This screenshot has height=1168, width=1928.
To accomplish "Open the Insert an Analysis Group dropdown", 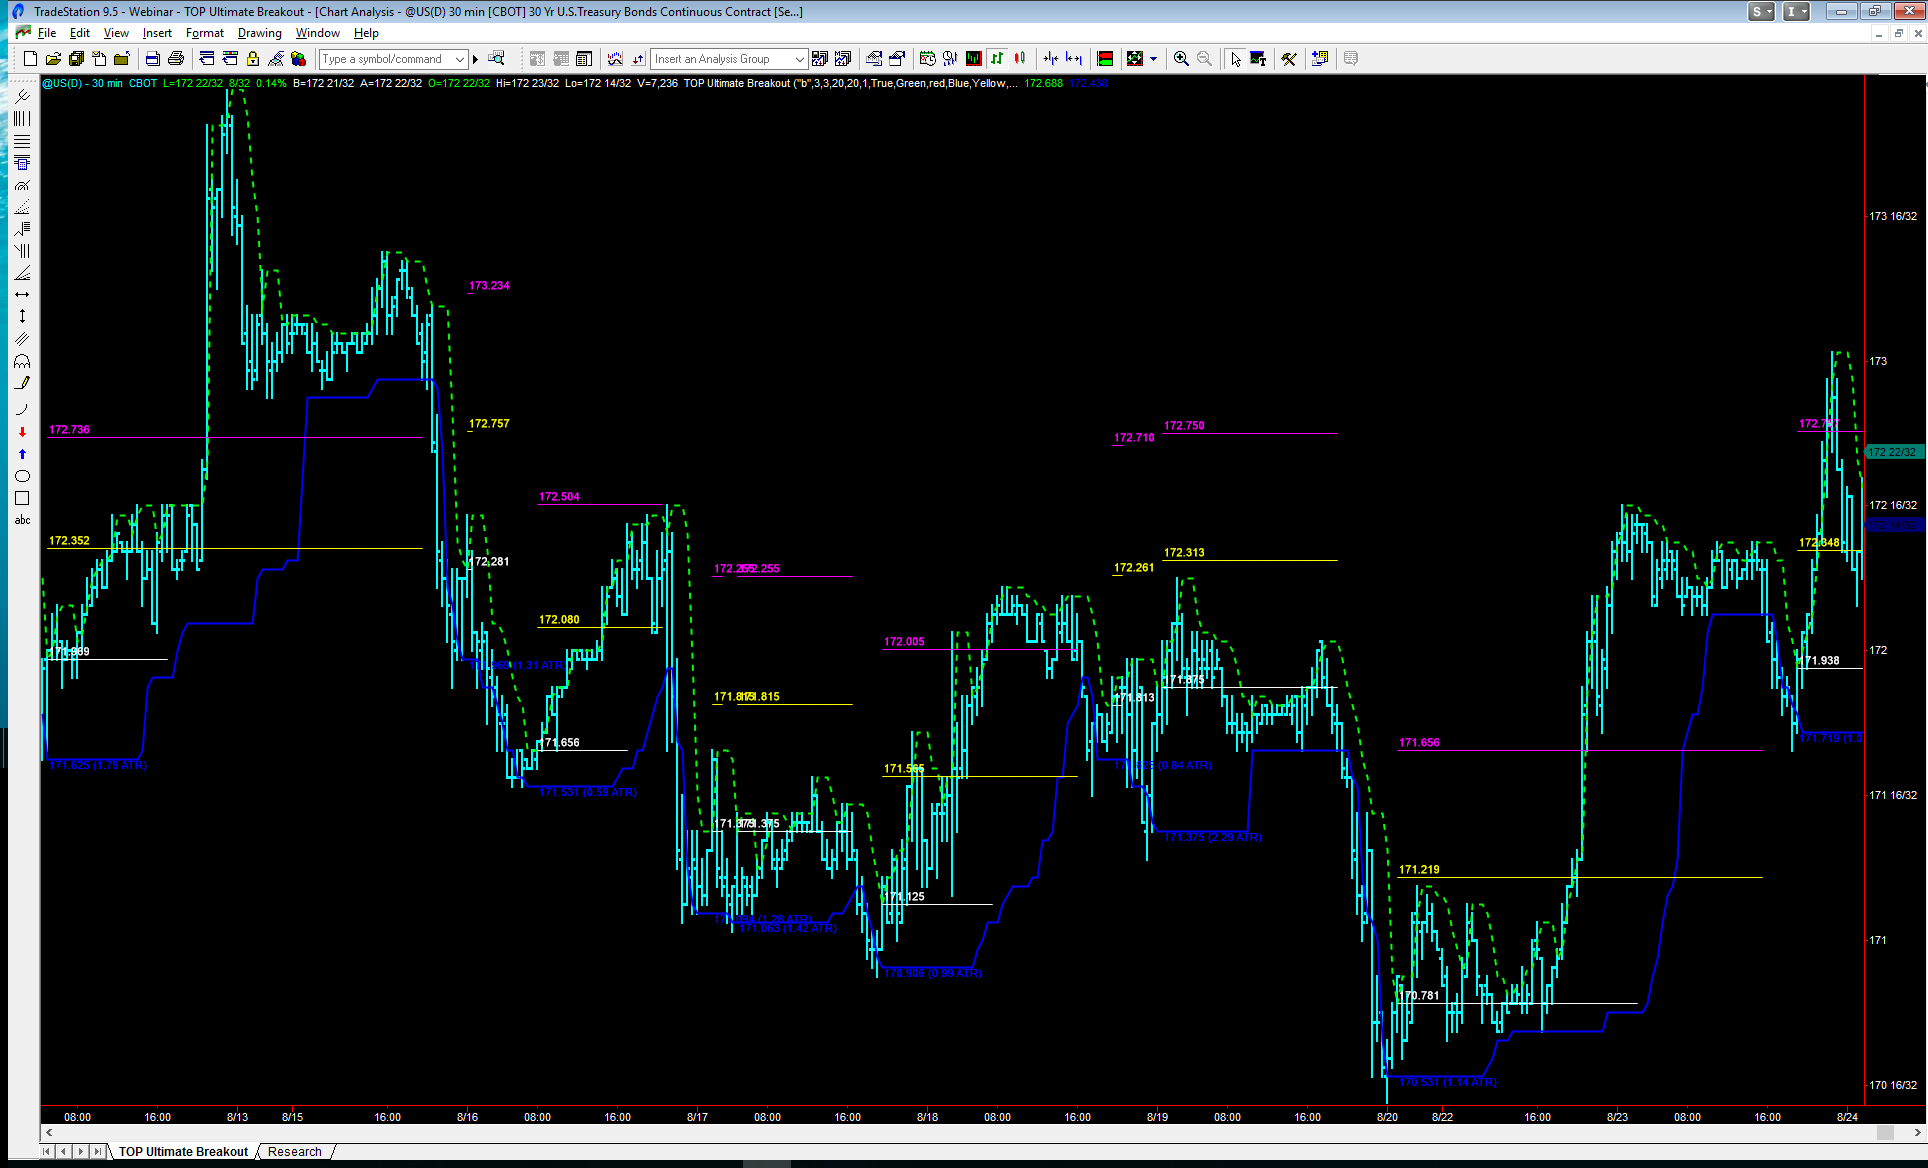I will point(799,59).
